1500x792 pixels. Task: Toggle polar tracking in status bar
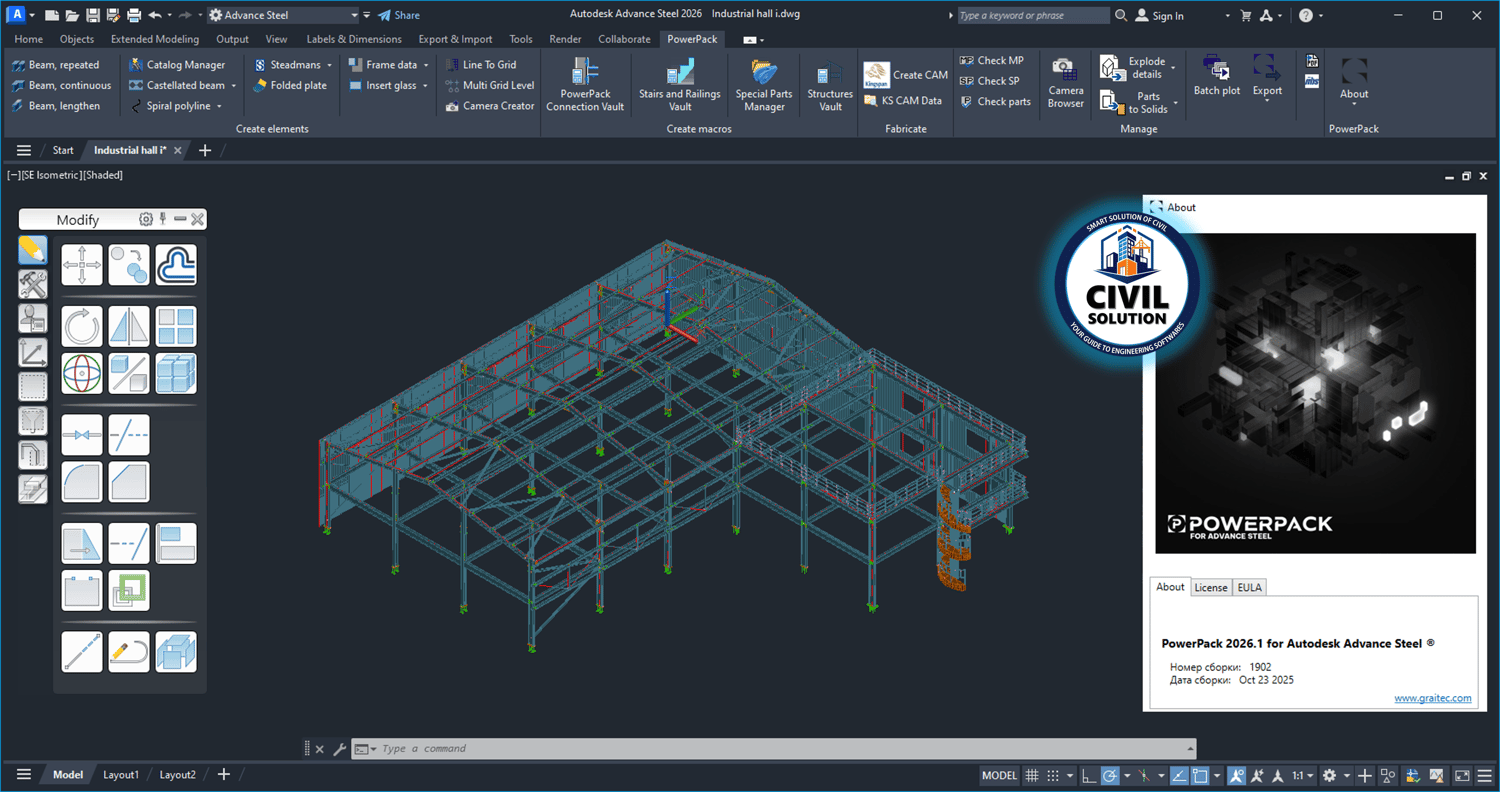tap(1110, 776)
